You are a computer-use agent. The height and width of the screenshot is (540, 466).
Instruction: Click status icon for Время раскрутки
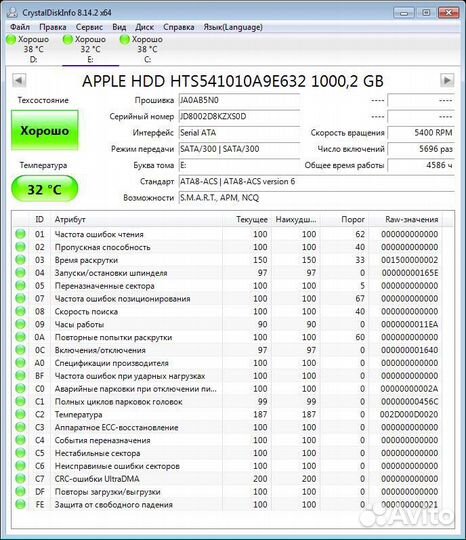click(20, 260)
